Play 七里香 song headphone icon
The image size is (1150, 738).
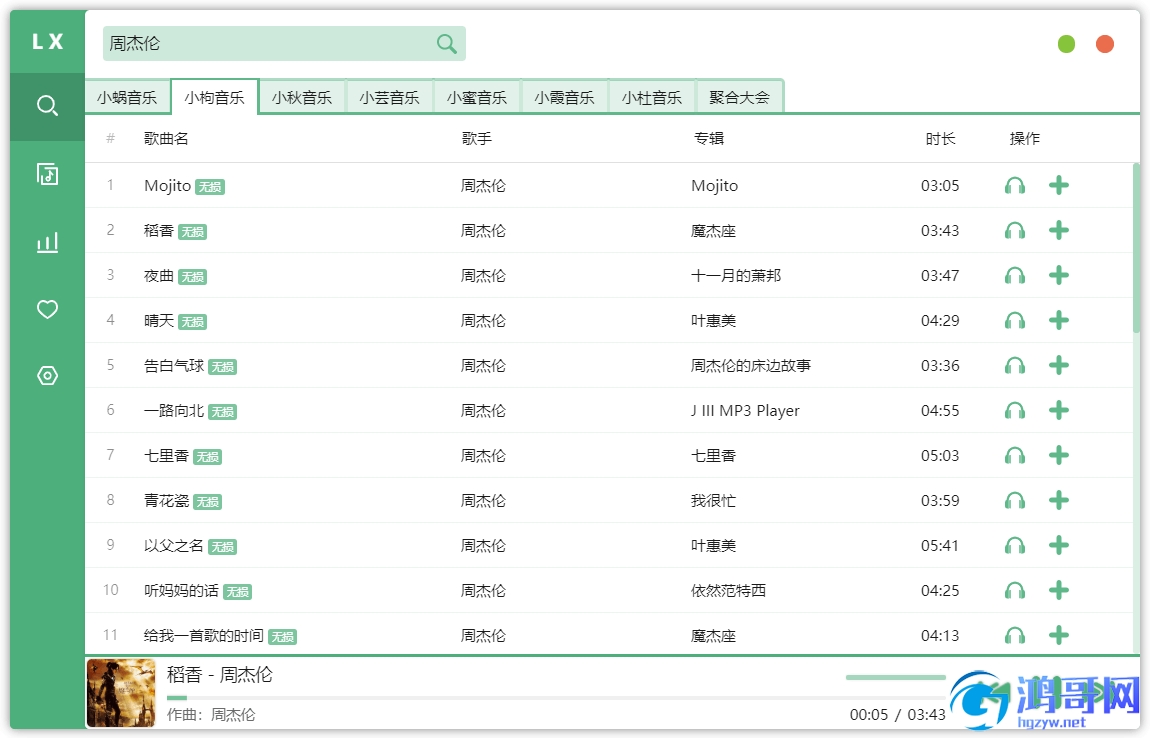[1015, 456]
